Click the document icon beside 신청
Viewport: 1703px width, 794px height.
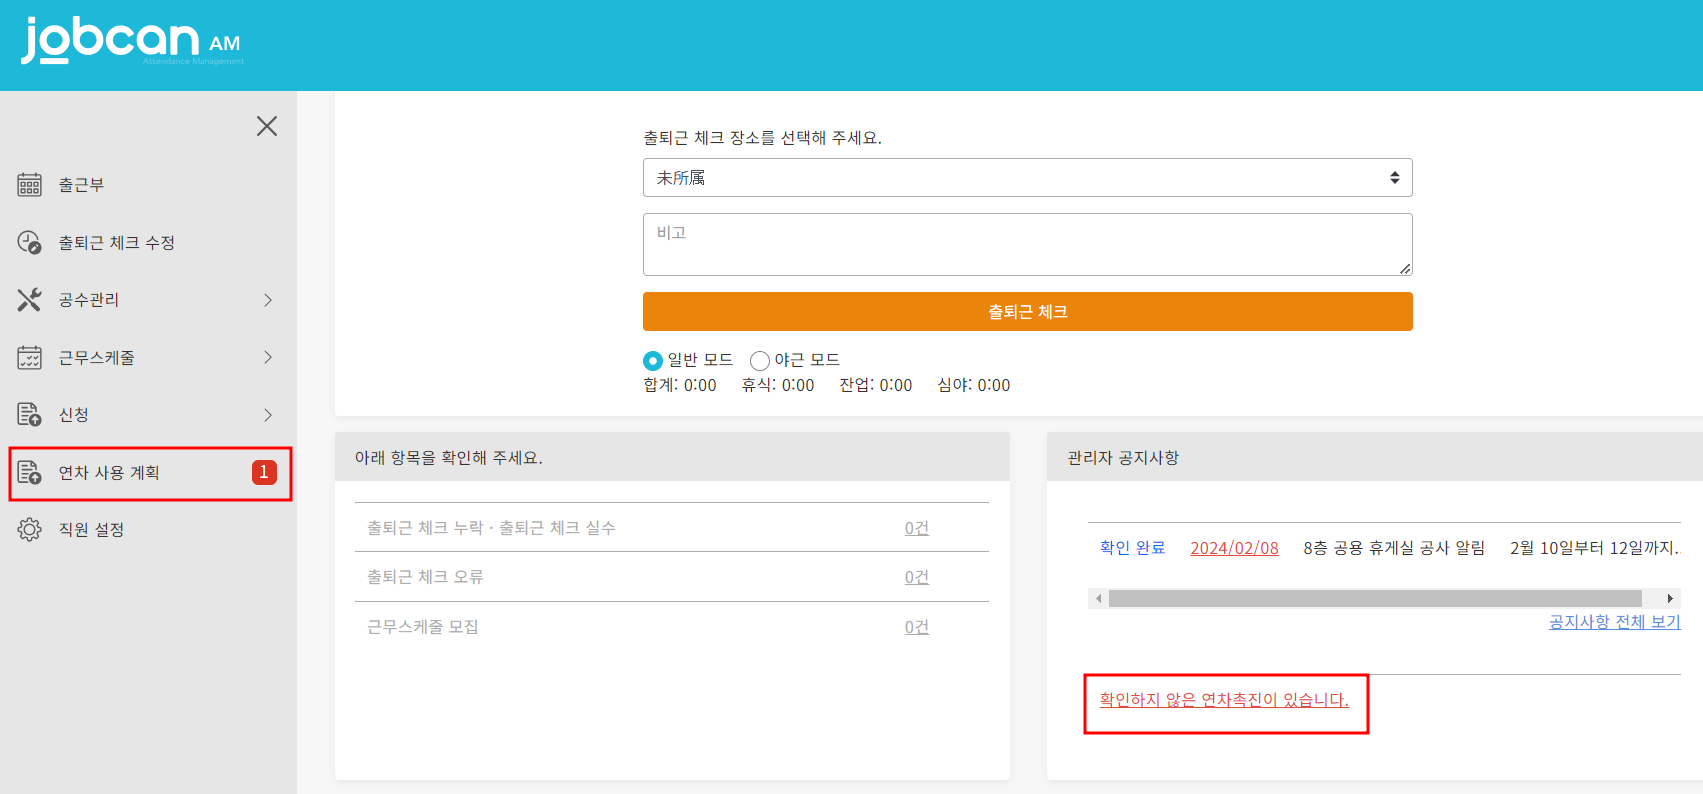29,415
